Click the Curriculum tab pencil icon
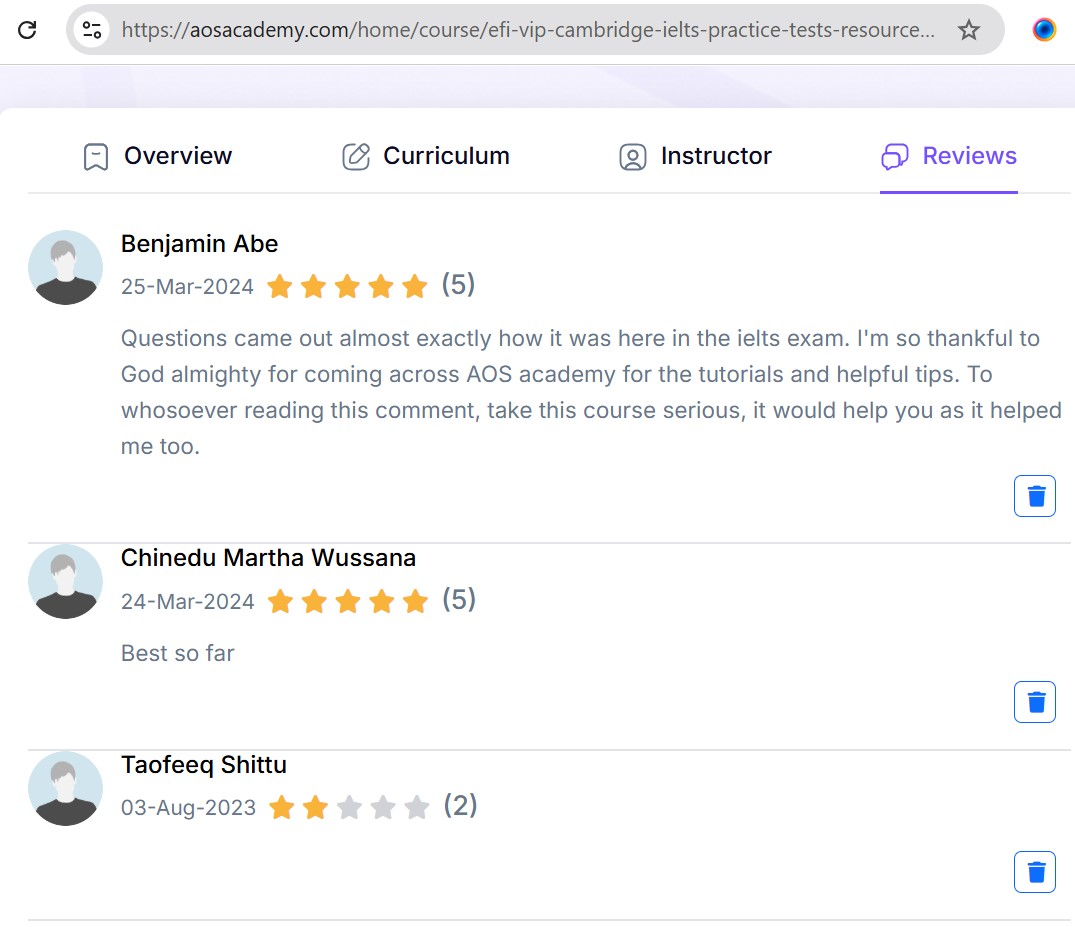The height and width of the screenshot is (927, 1075). [356, 156]
